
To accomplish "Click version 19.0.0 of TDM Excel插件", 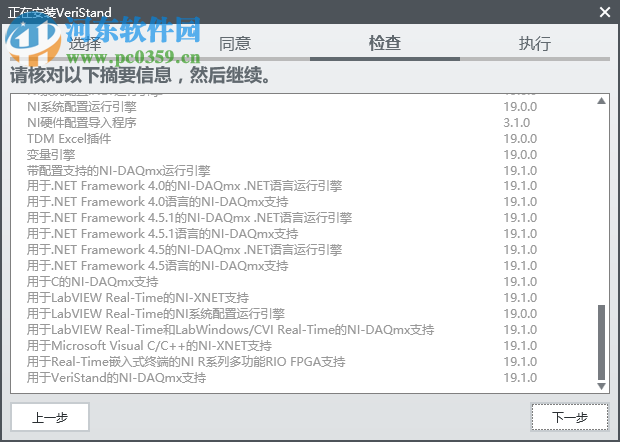I will (x=520, y=139).
